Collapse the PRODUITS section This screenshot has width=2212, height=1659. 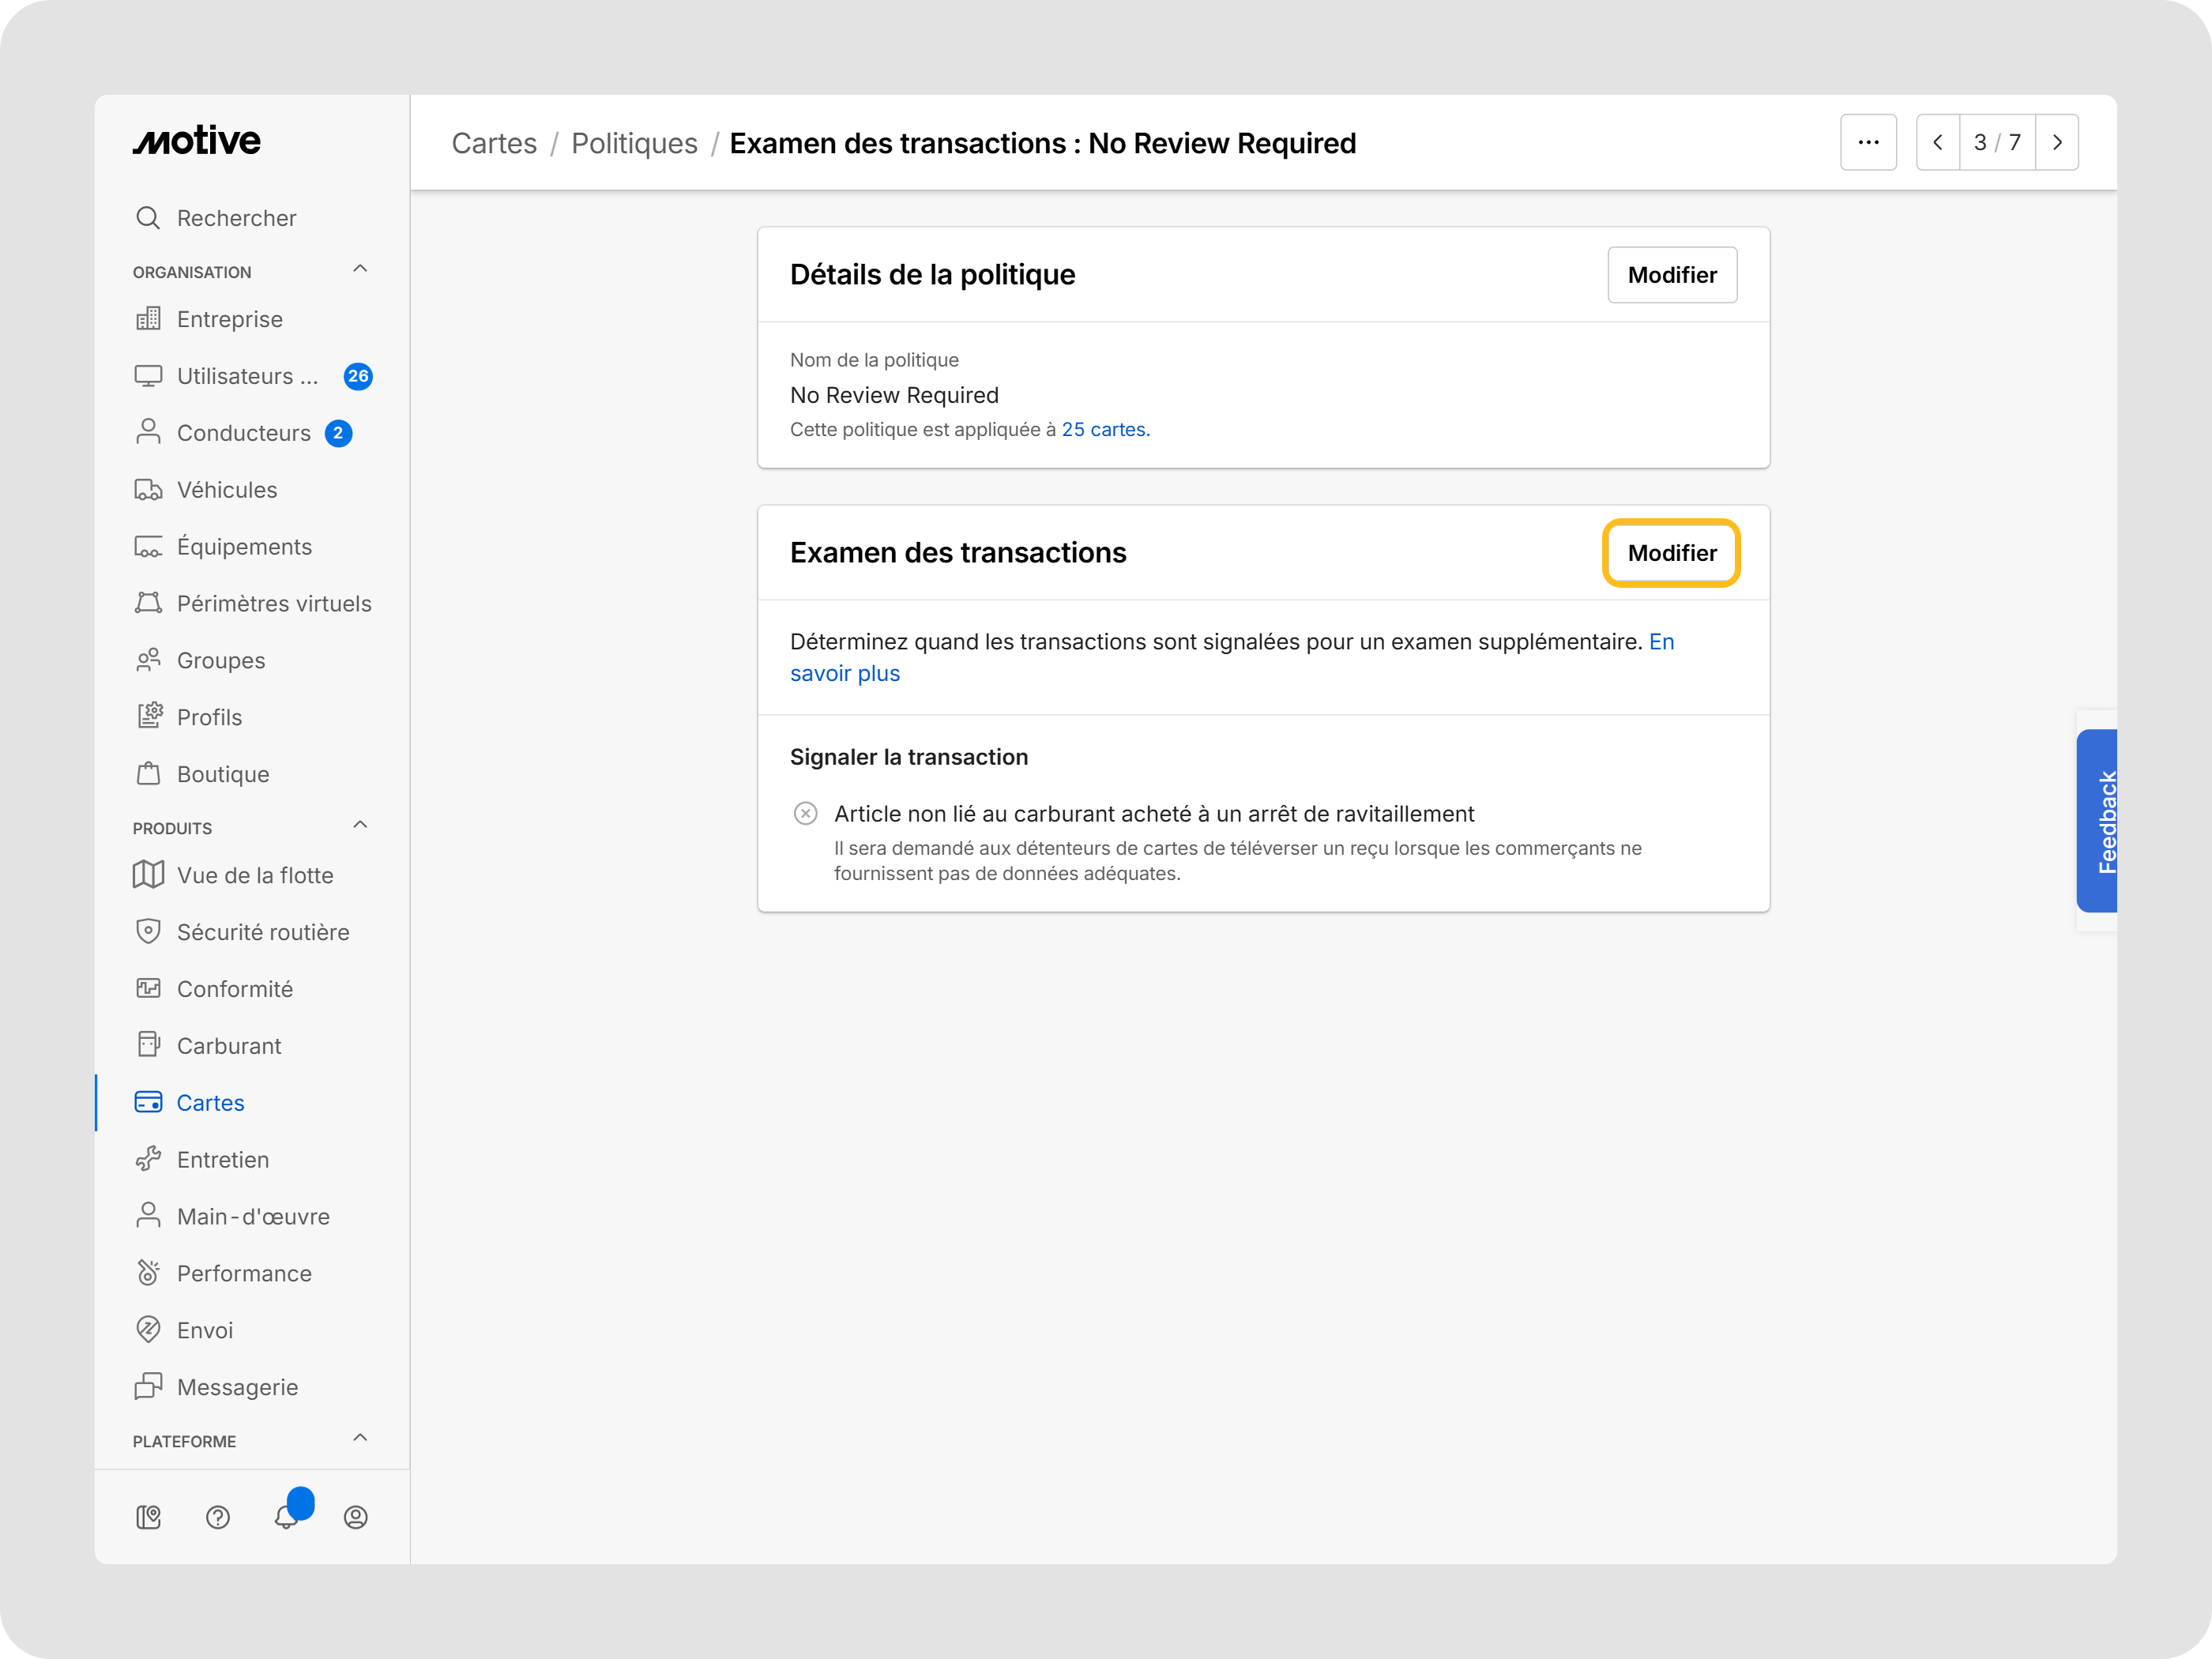360,825
